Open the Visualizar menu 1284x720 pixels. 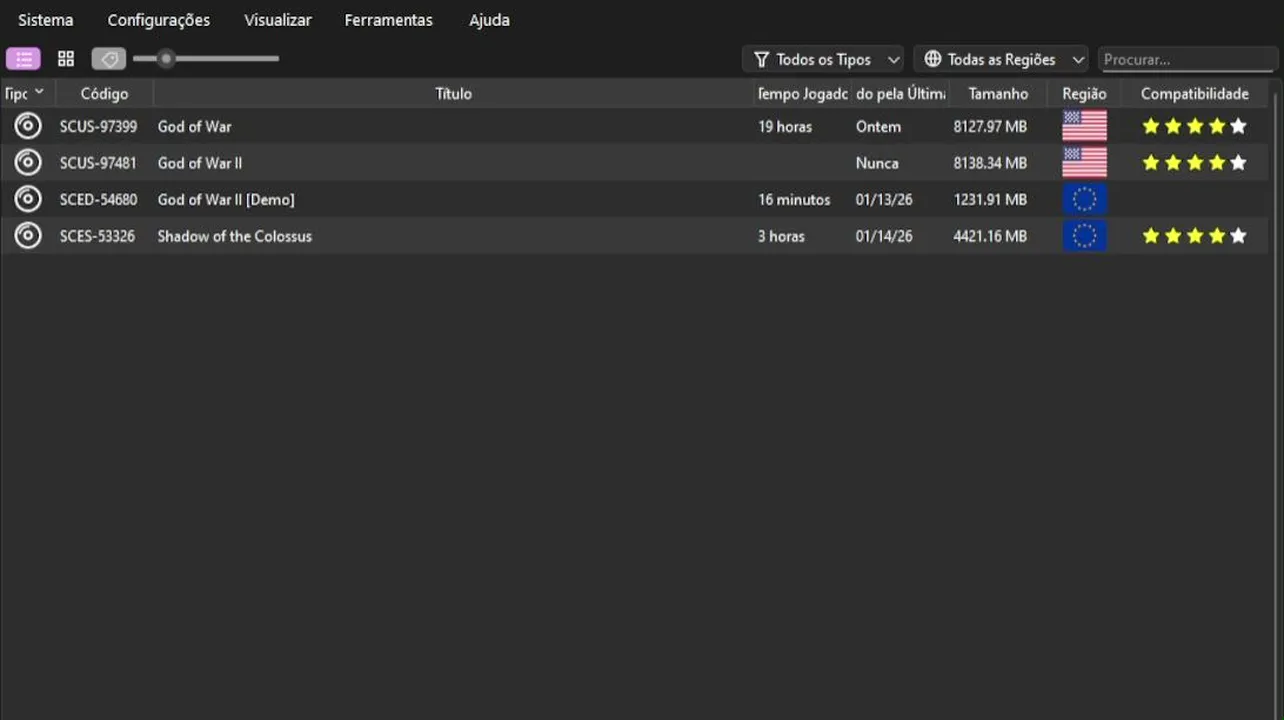point(278,20)
